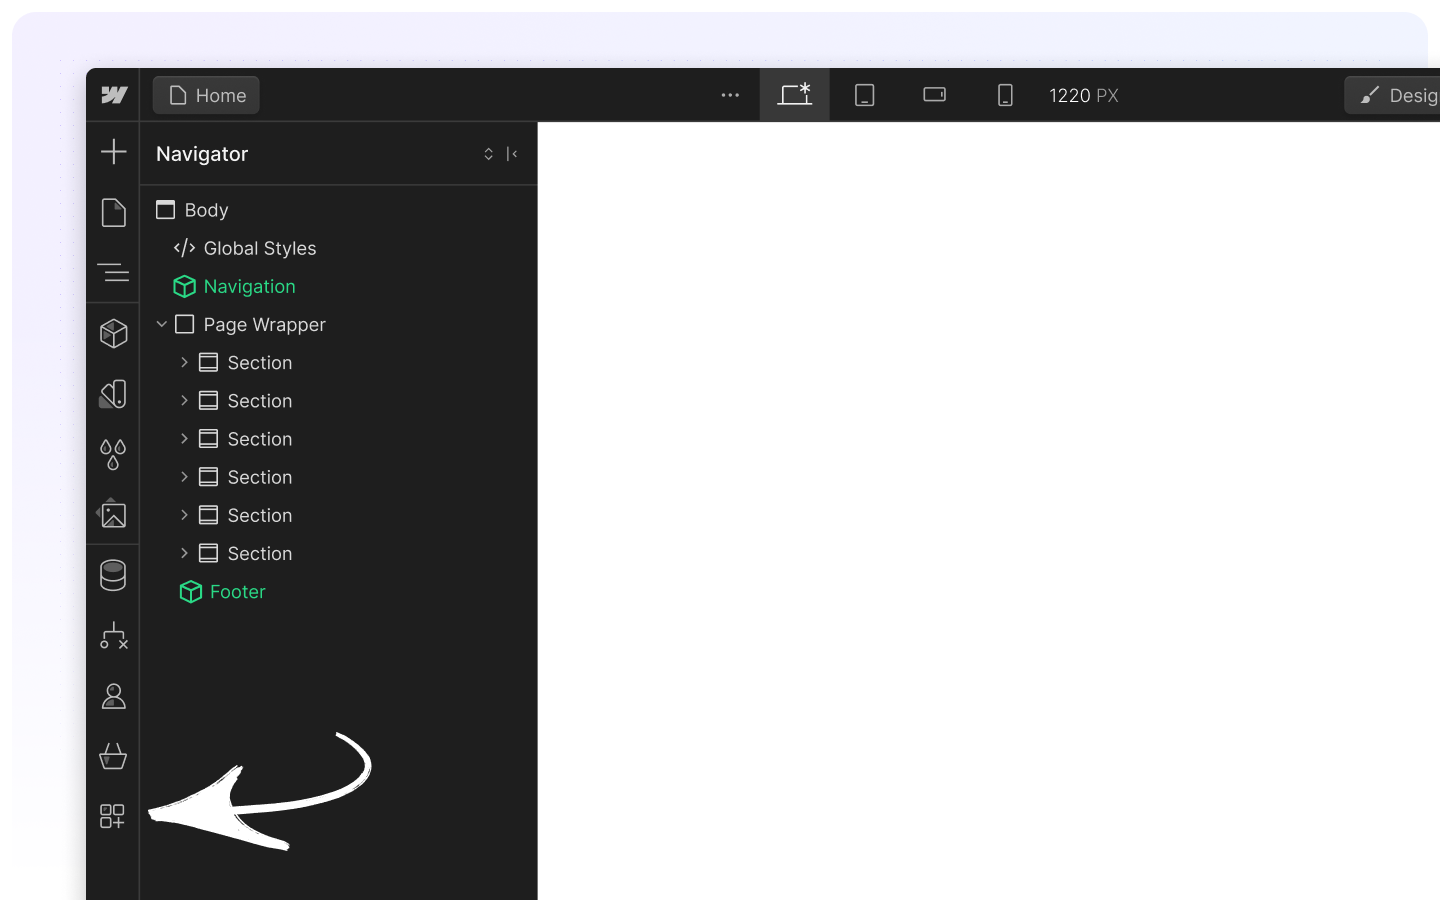1440x900 pixels.
Task: Open the Webflow logo menu
Action: 114,95
